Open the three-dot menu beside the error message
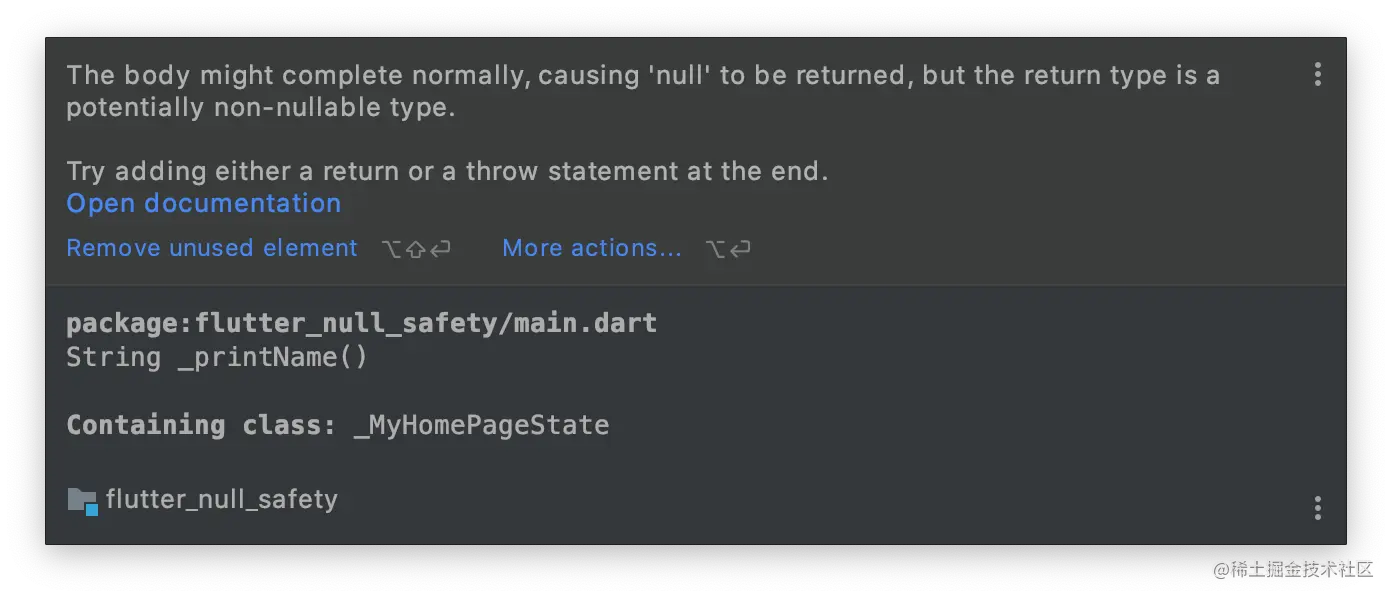This screenshot has width=1392, height=598. [x=1317, y=74]
